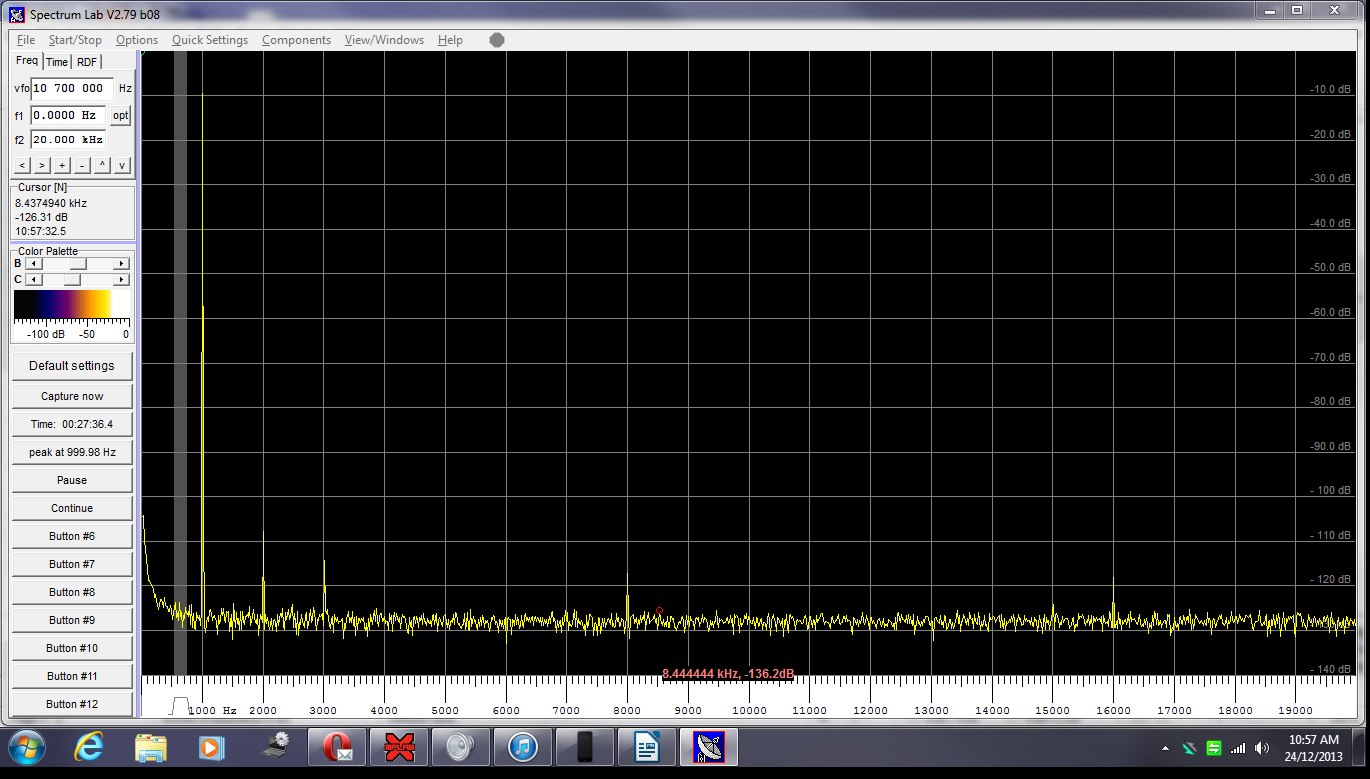
Task: Click right arrow of C contrast slider
Action: [122, 279]
